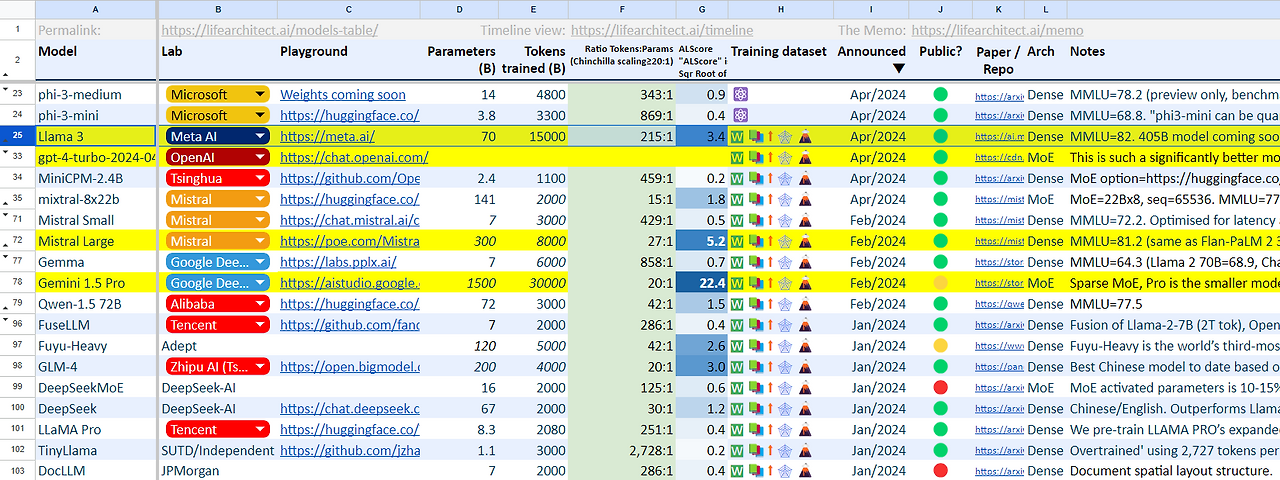Click the atom icon in phi-3-medium row
This screenshot has height=480, width=1280.
click(x=741, y=94)
